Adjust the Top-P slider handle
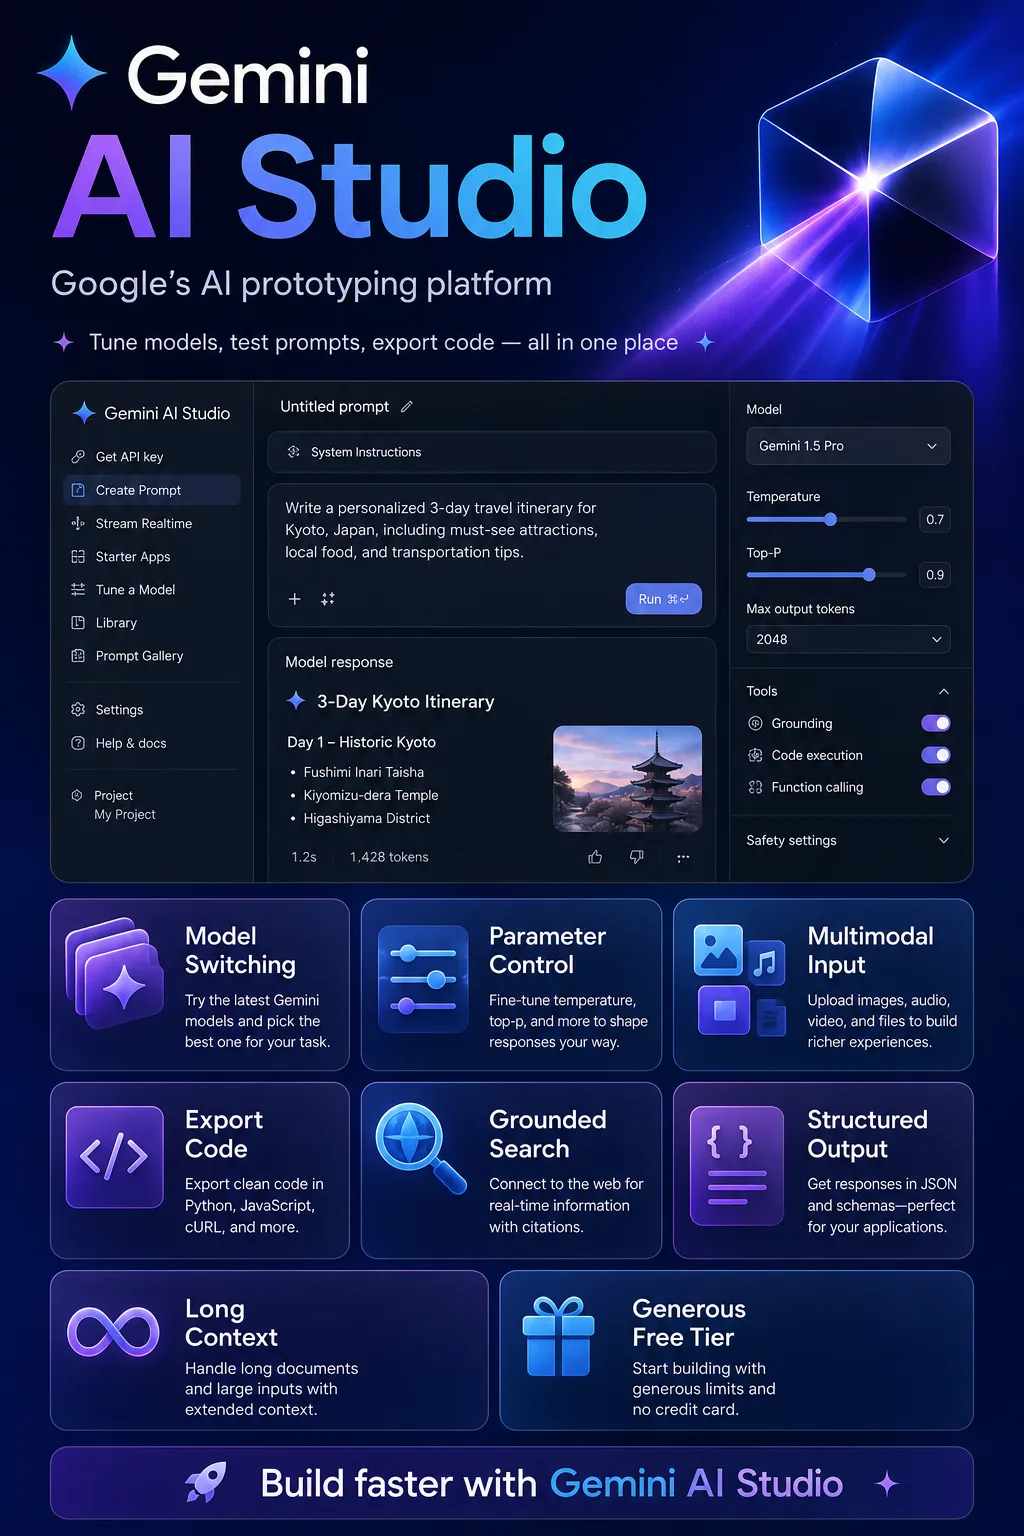The height and width of the screenshot is (1536, 1024). click(x=869, y=574)
